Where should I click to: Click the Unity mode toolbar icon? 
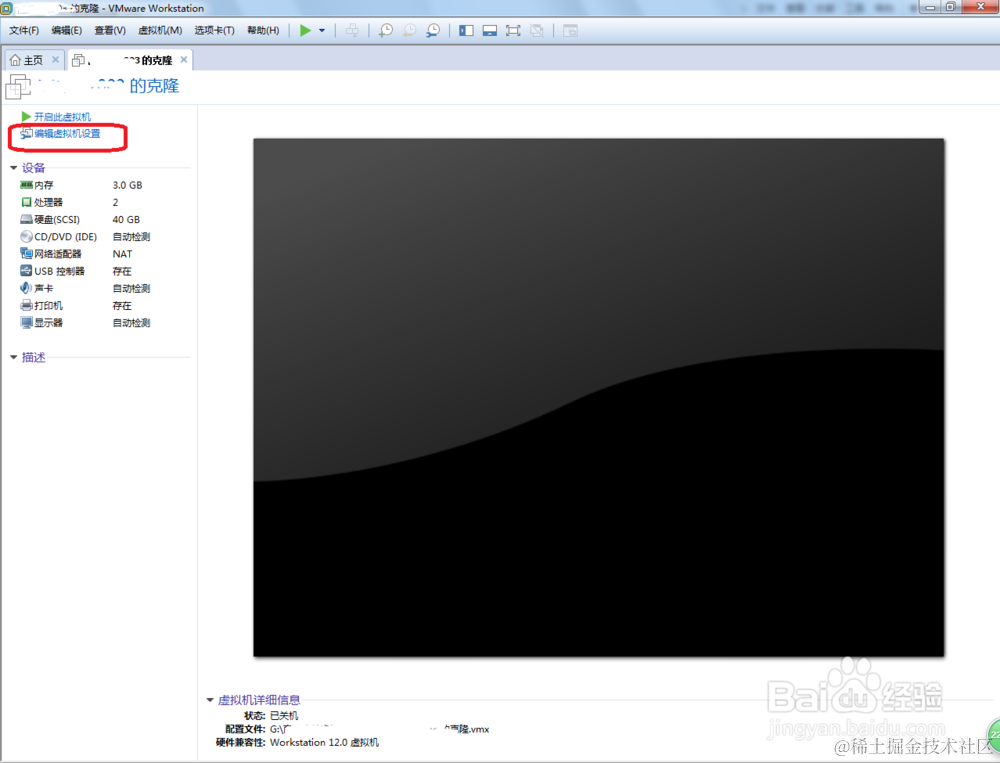(x=536, y=30)
